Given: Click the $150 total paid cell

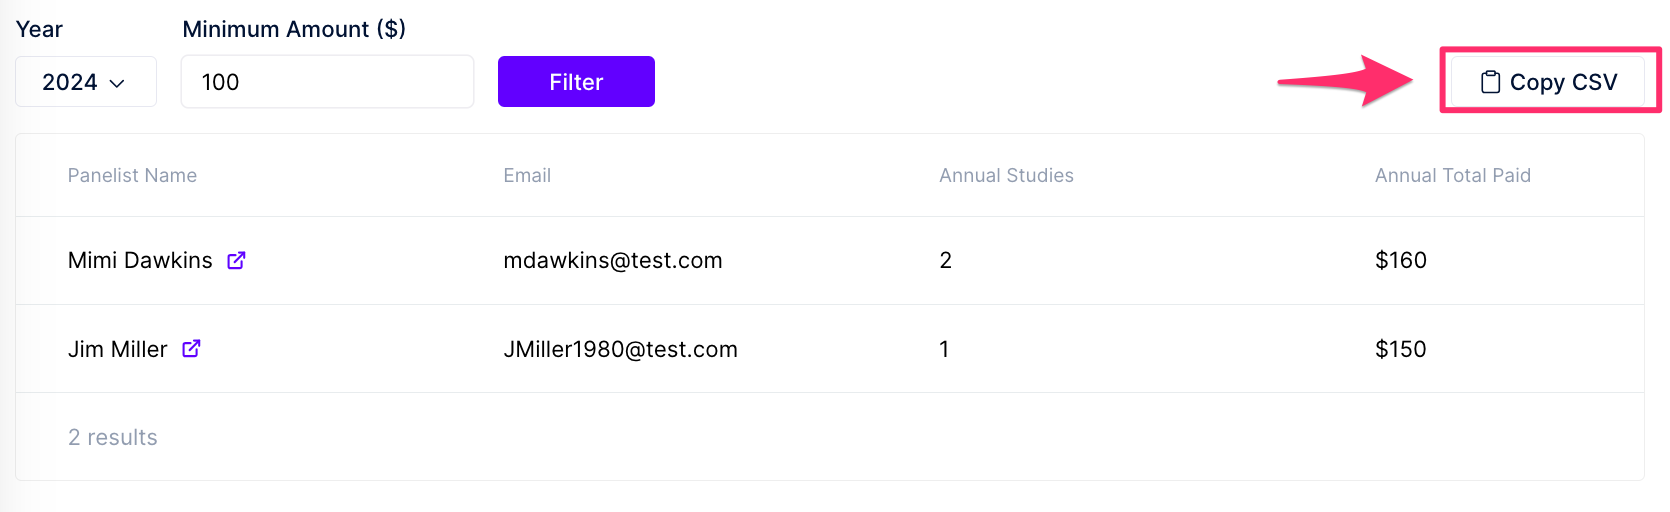Looking at the screenshot, I should tap(1401, 349).
